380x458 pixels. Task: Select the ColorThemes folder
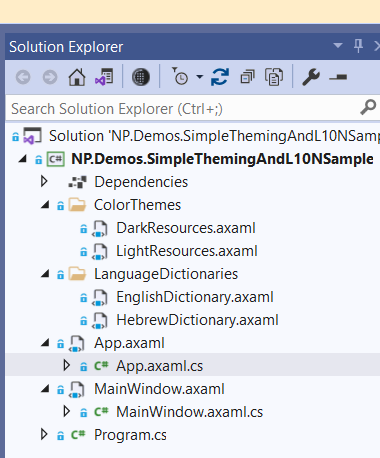(x=137, y=205)
